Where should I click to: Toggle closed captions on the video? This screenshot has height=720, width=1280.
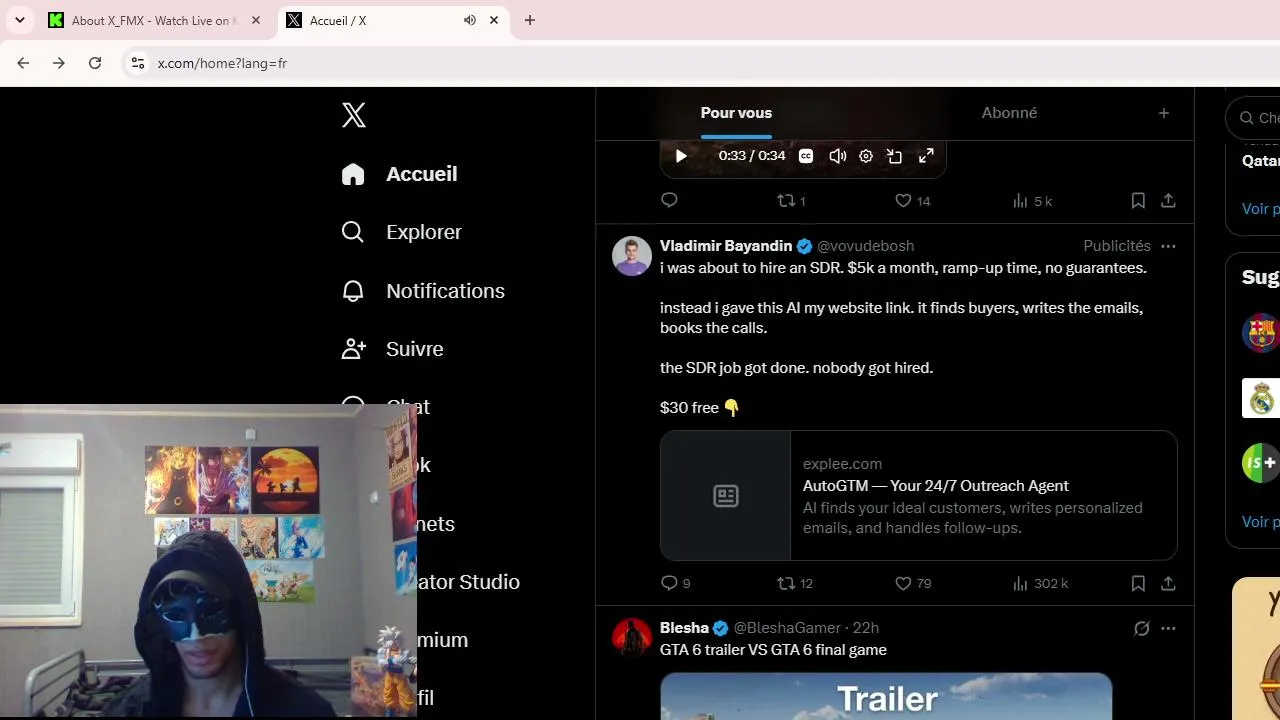[x=806, y=156]
